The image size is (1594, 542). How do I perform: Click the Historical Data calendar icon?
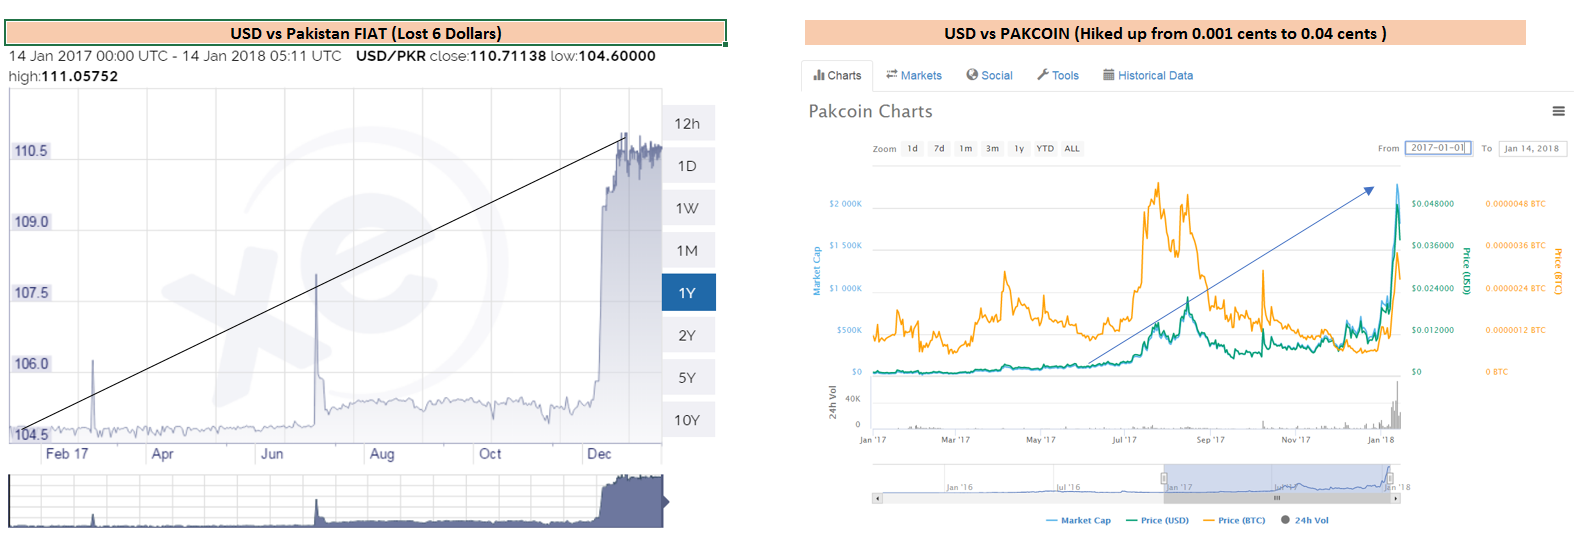[1109, 75]
